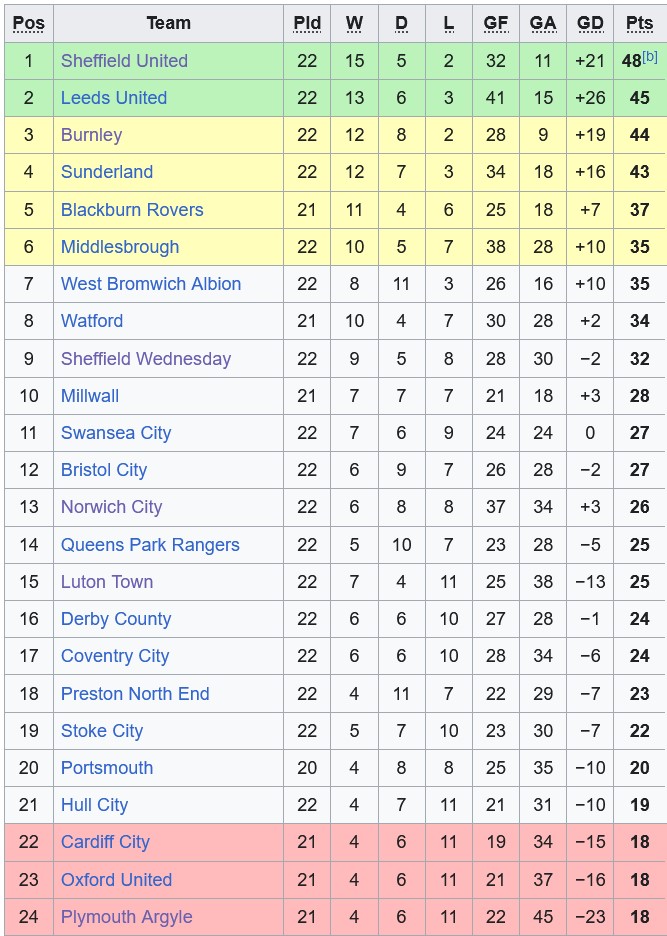Click the Cardiff City link

tap(105, 842)
